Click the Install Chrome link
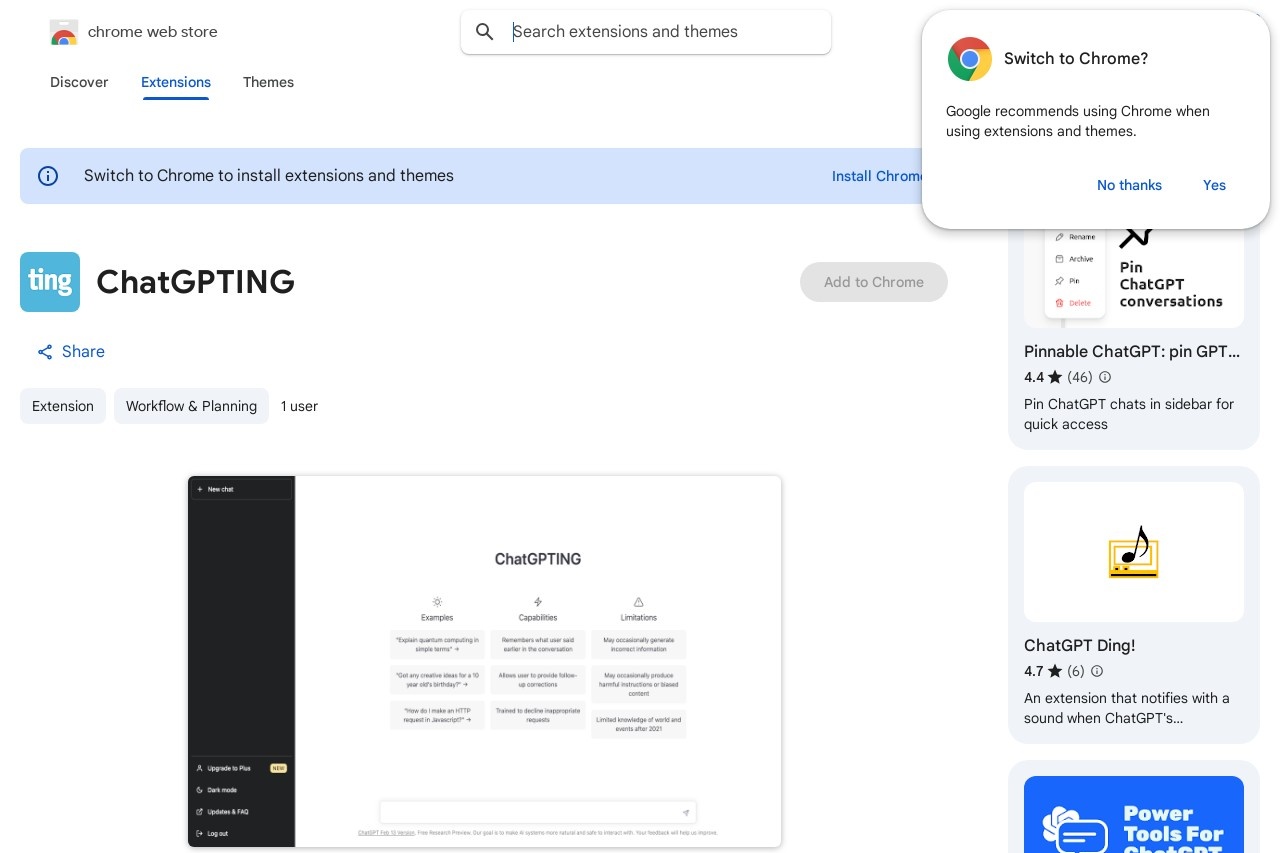1280x853 pixels. 878,176
